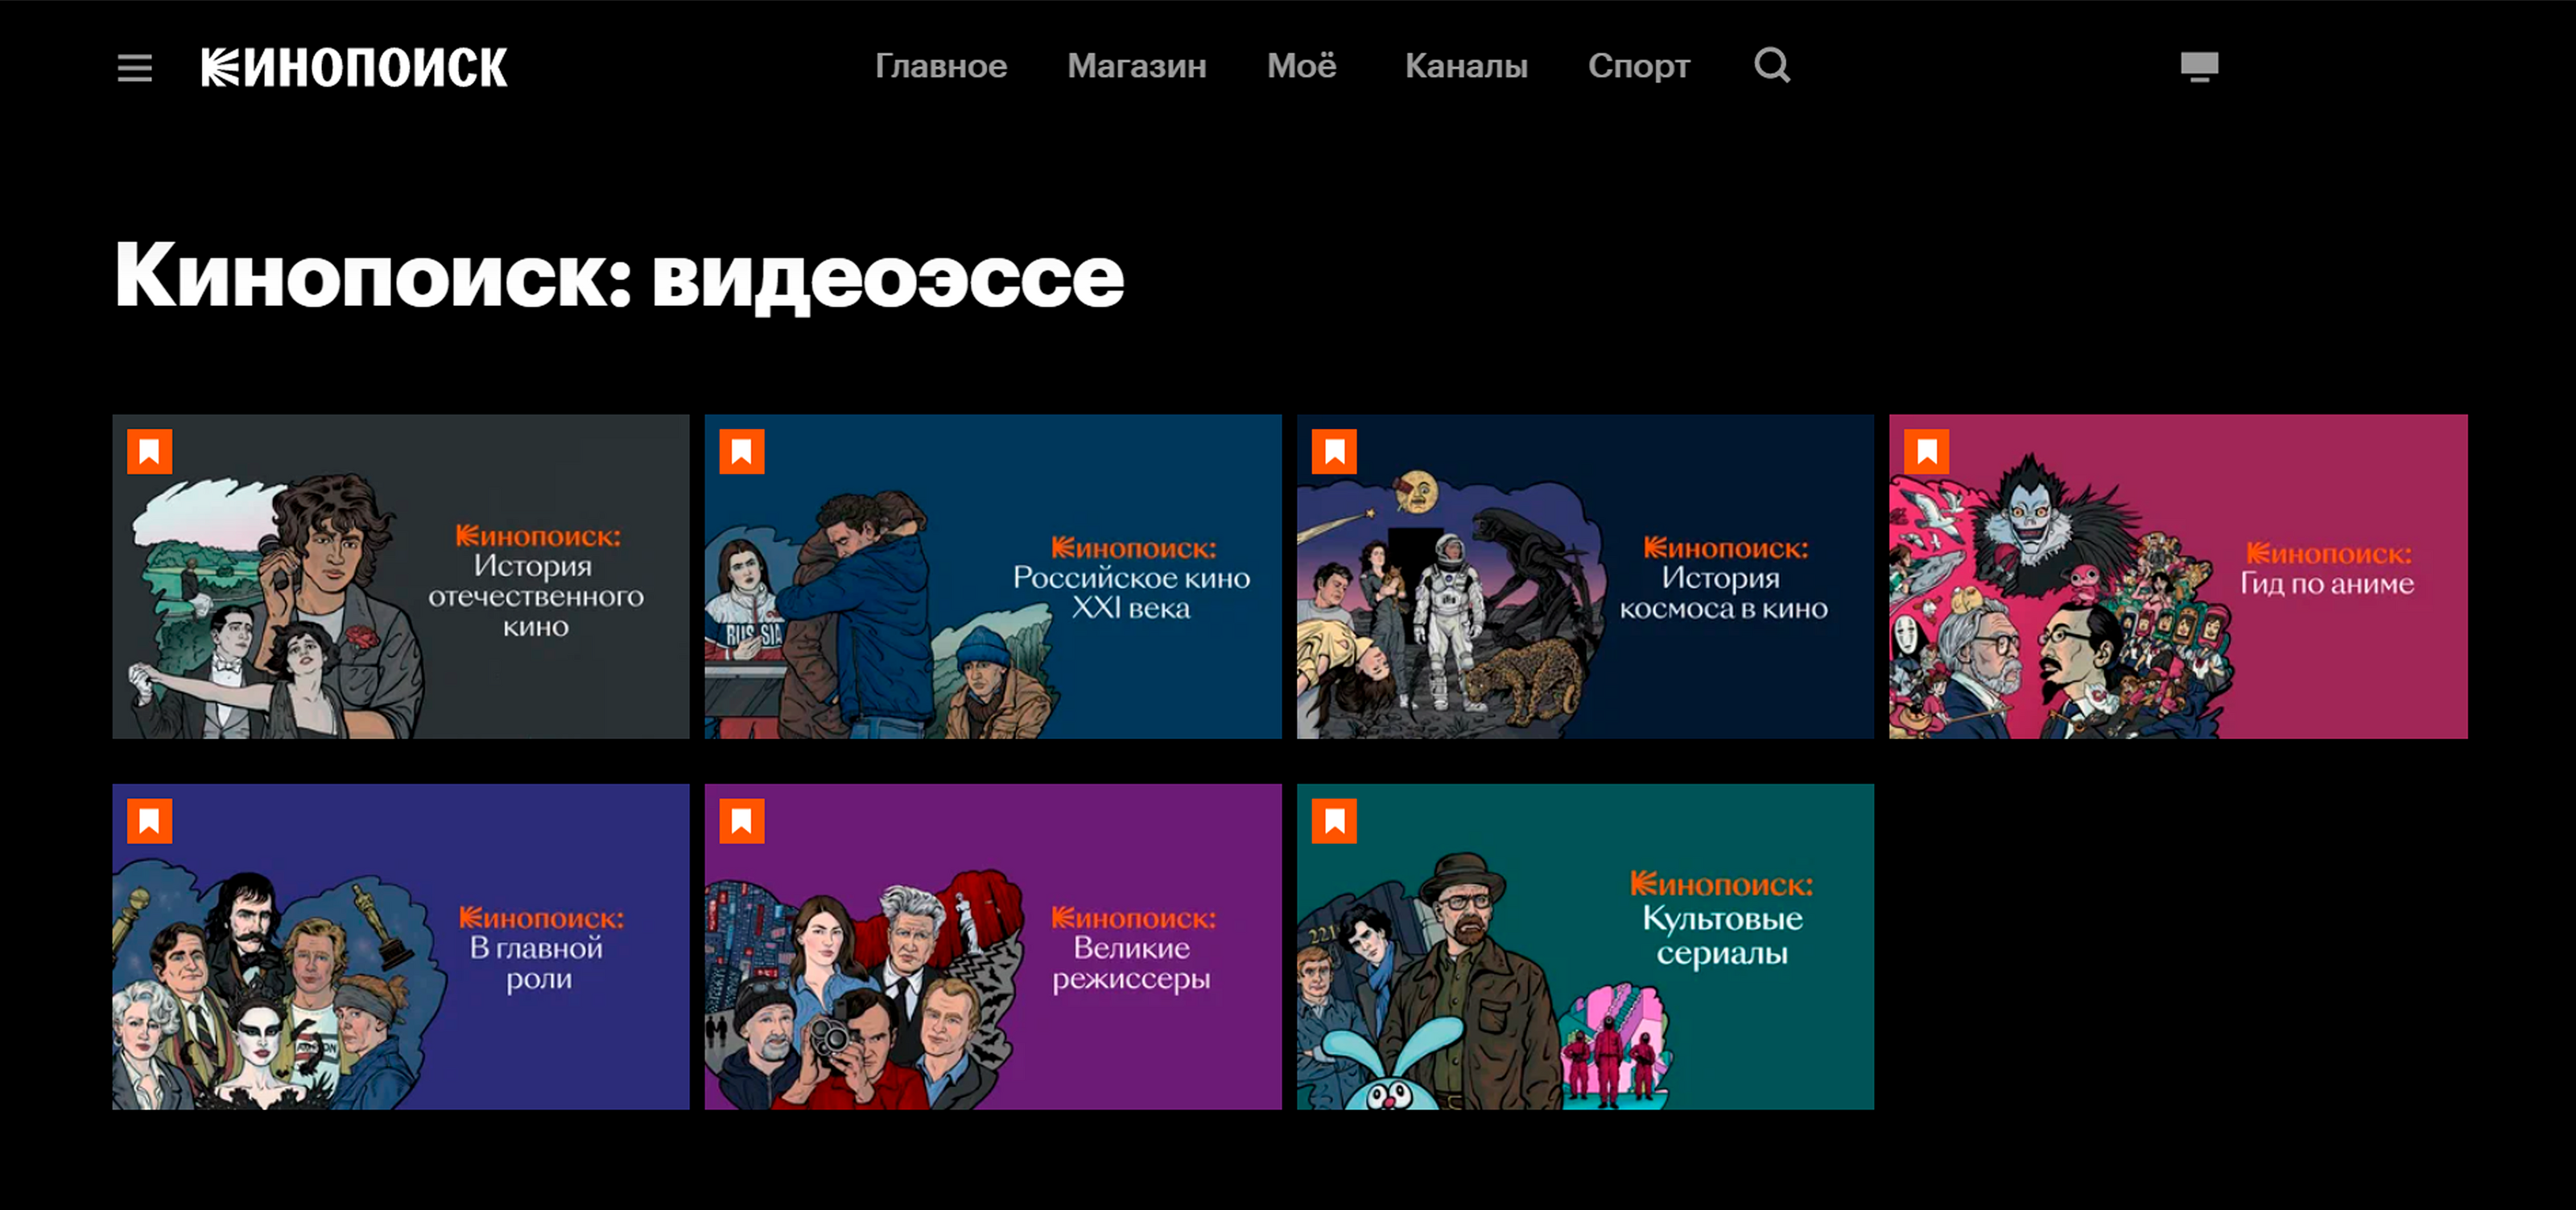Screen dimensions: 2576x1210
Task: Open the Каналы section
Action: (x=1466, y=66)
